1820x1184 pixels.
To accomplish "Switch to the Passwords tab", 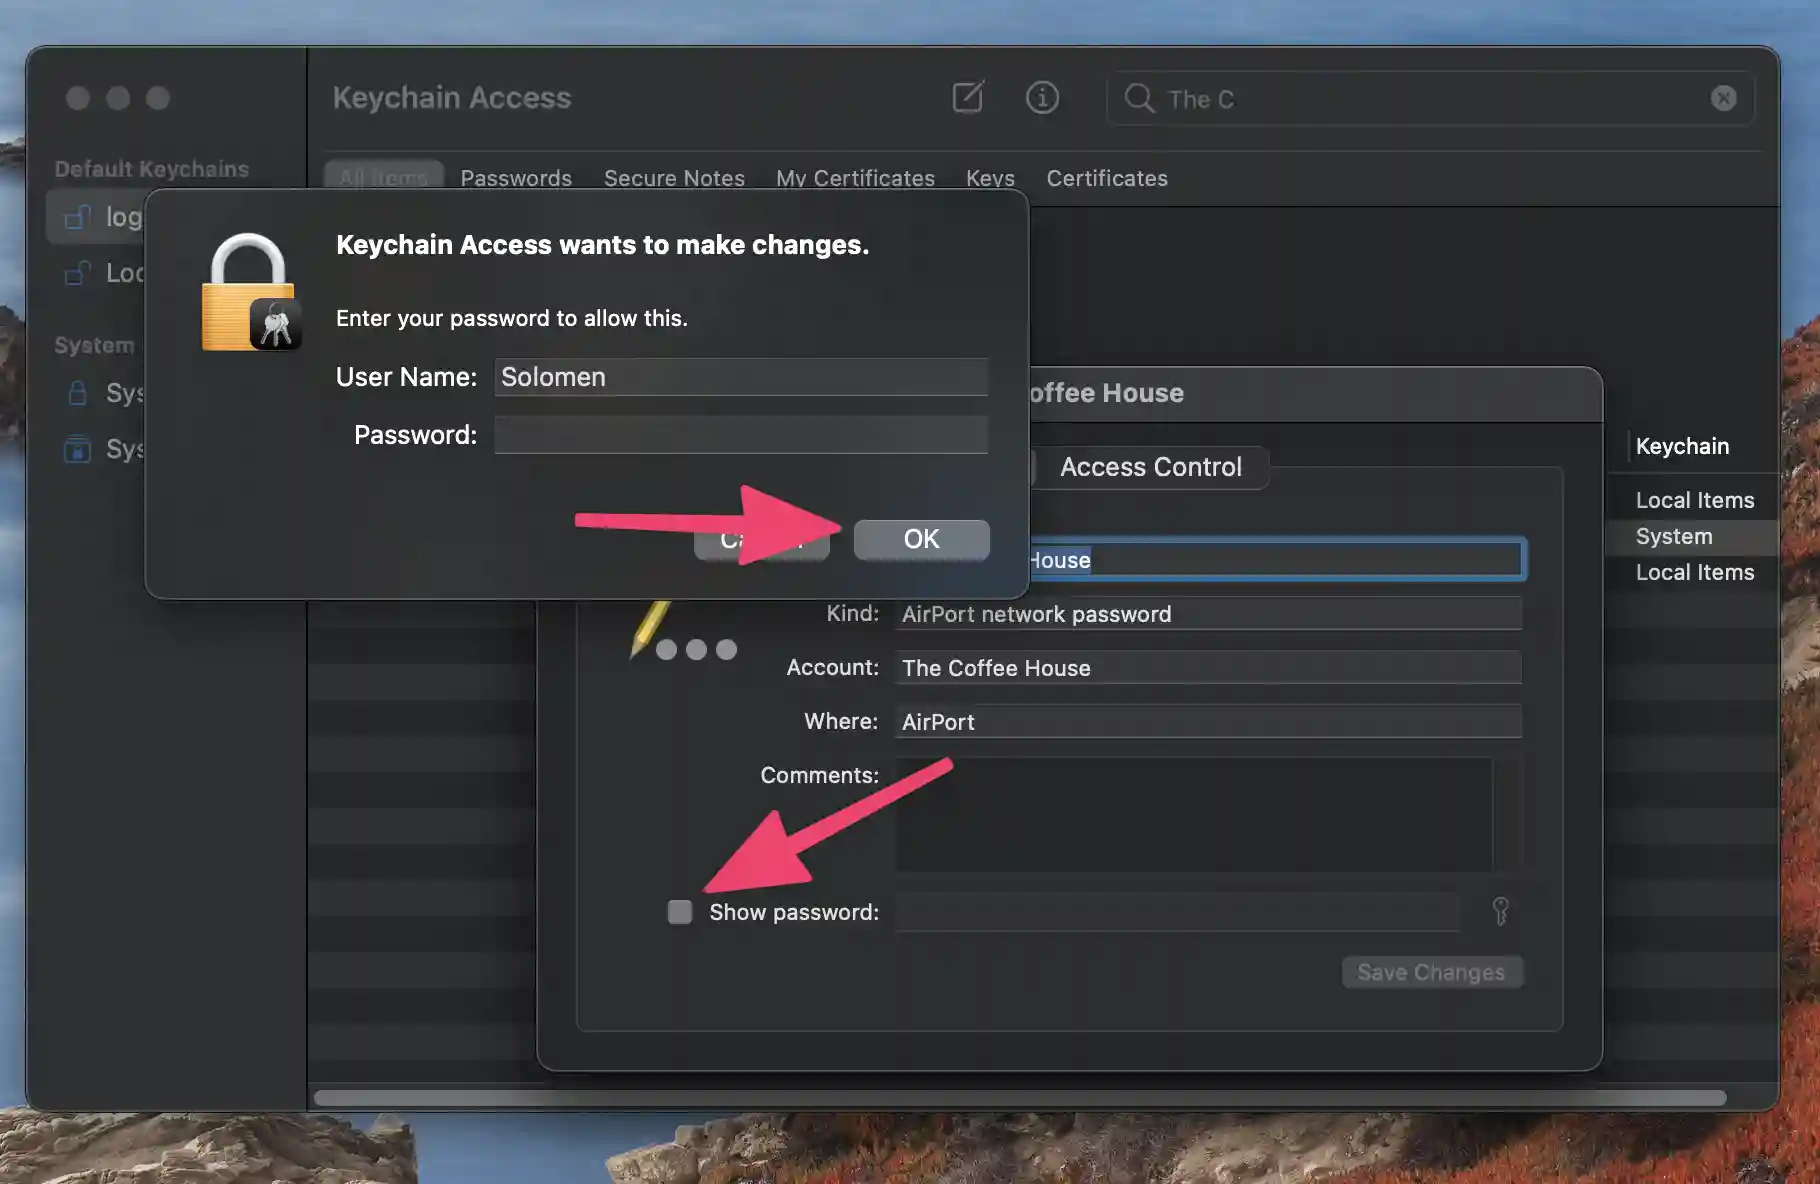I will click(x=516, y=178).
